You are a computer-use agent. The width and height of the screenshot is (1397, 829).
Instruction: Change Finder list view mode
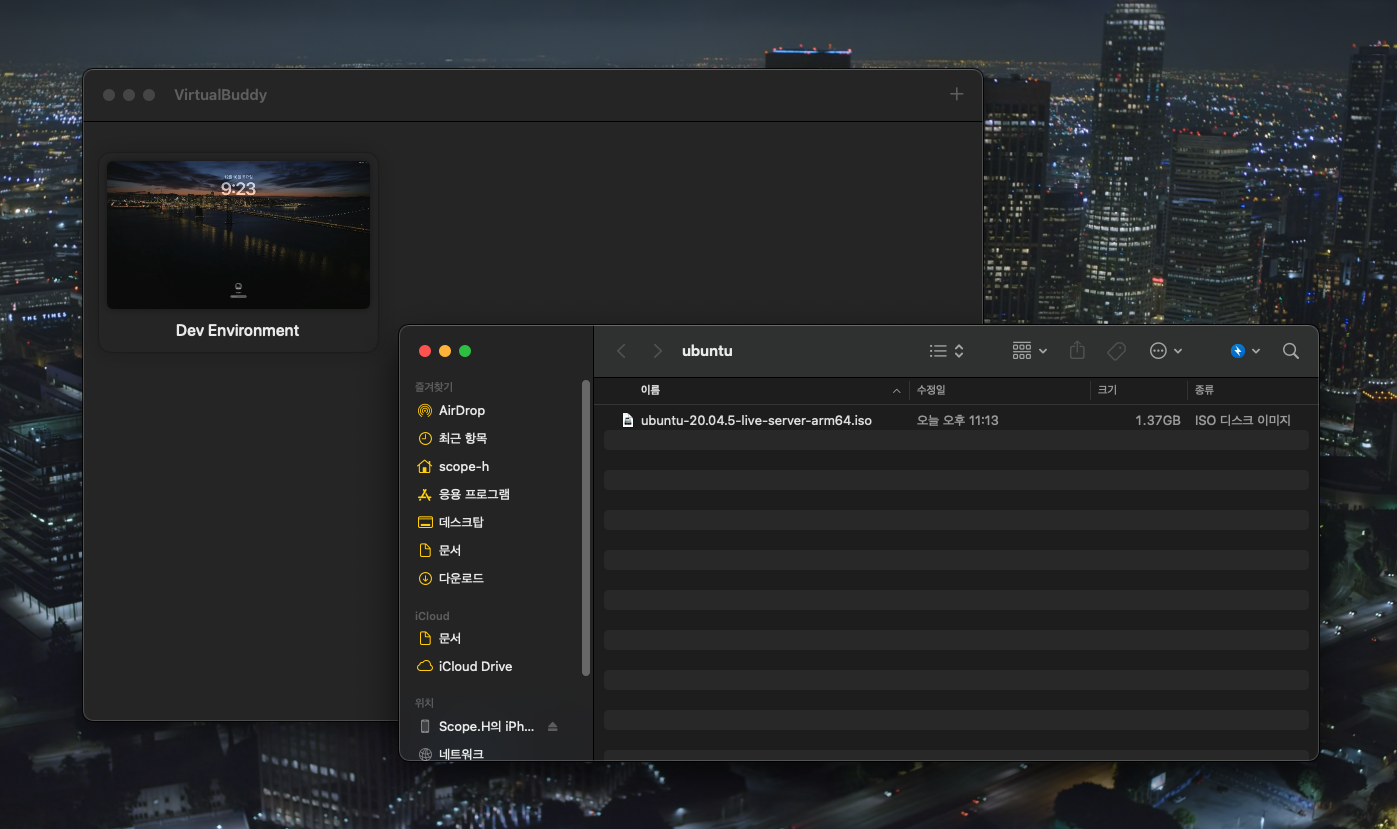coord(946,351)
